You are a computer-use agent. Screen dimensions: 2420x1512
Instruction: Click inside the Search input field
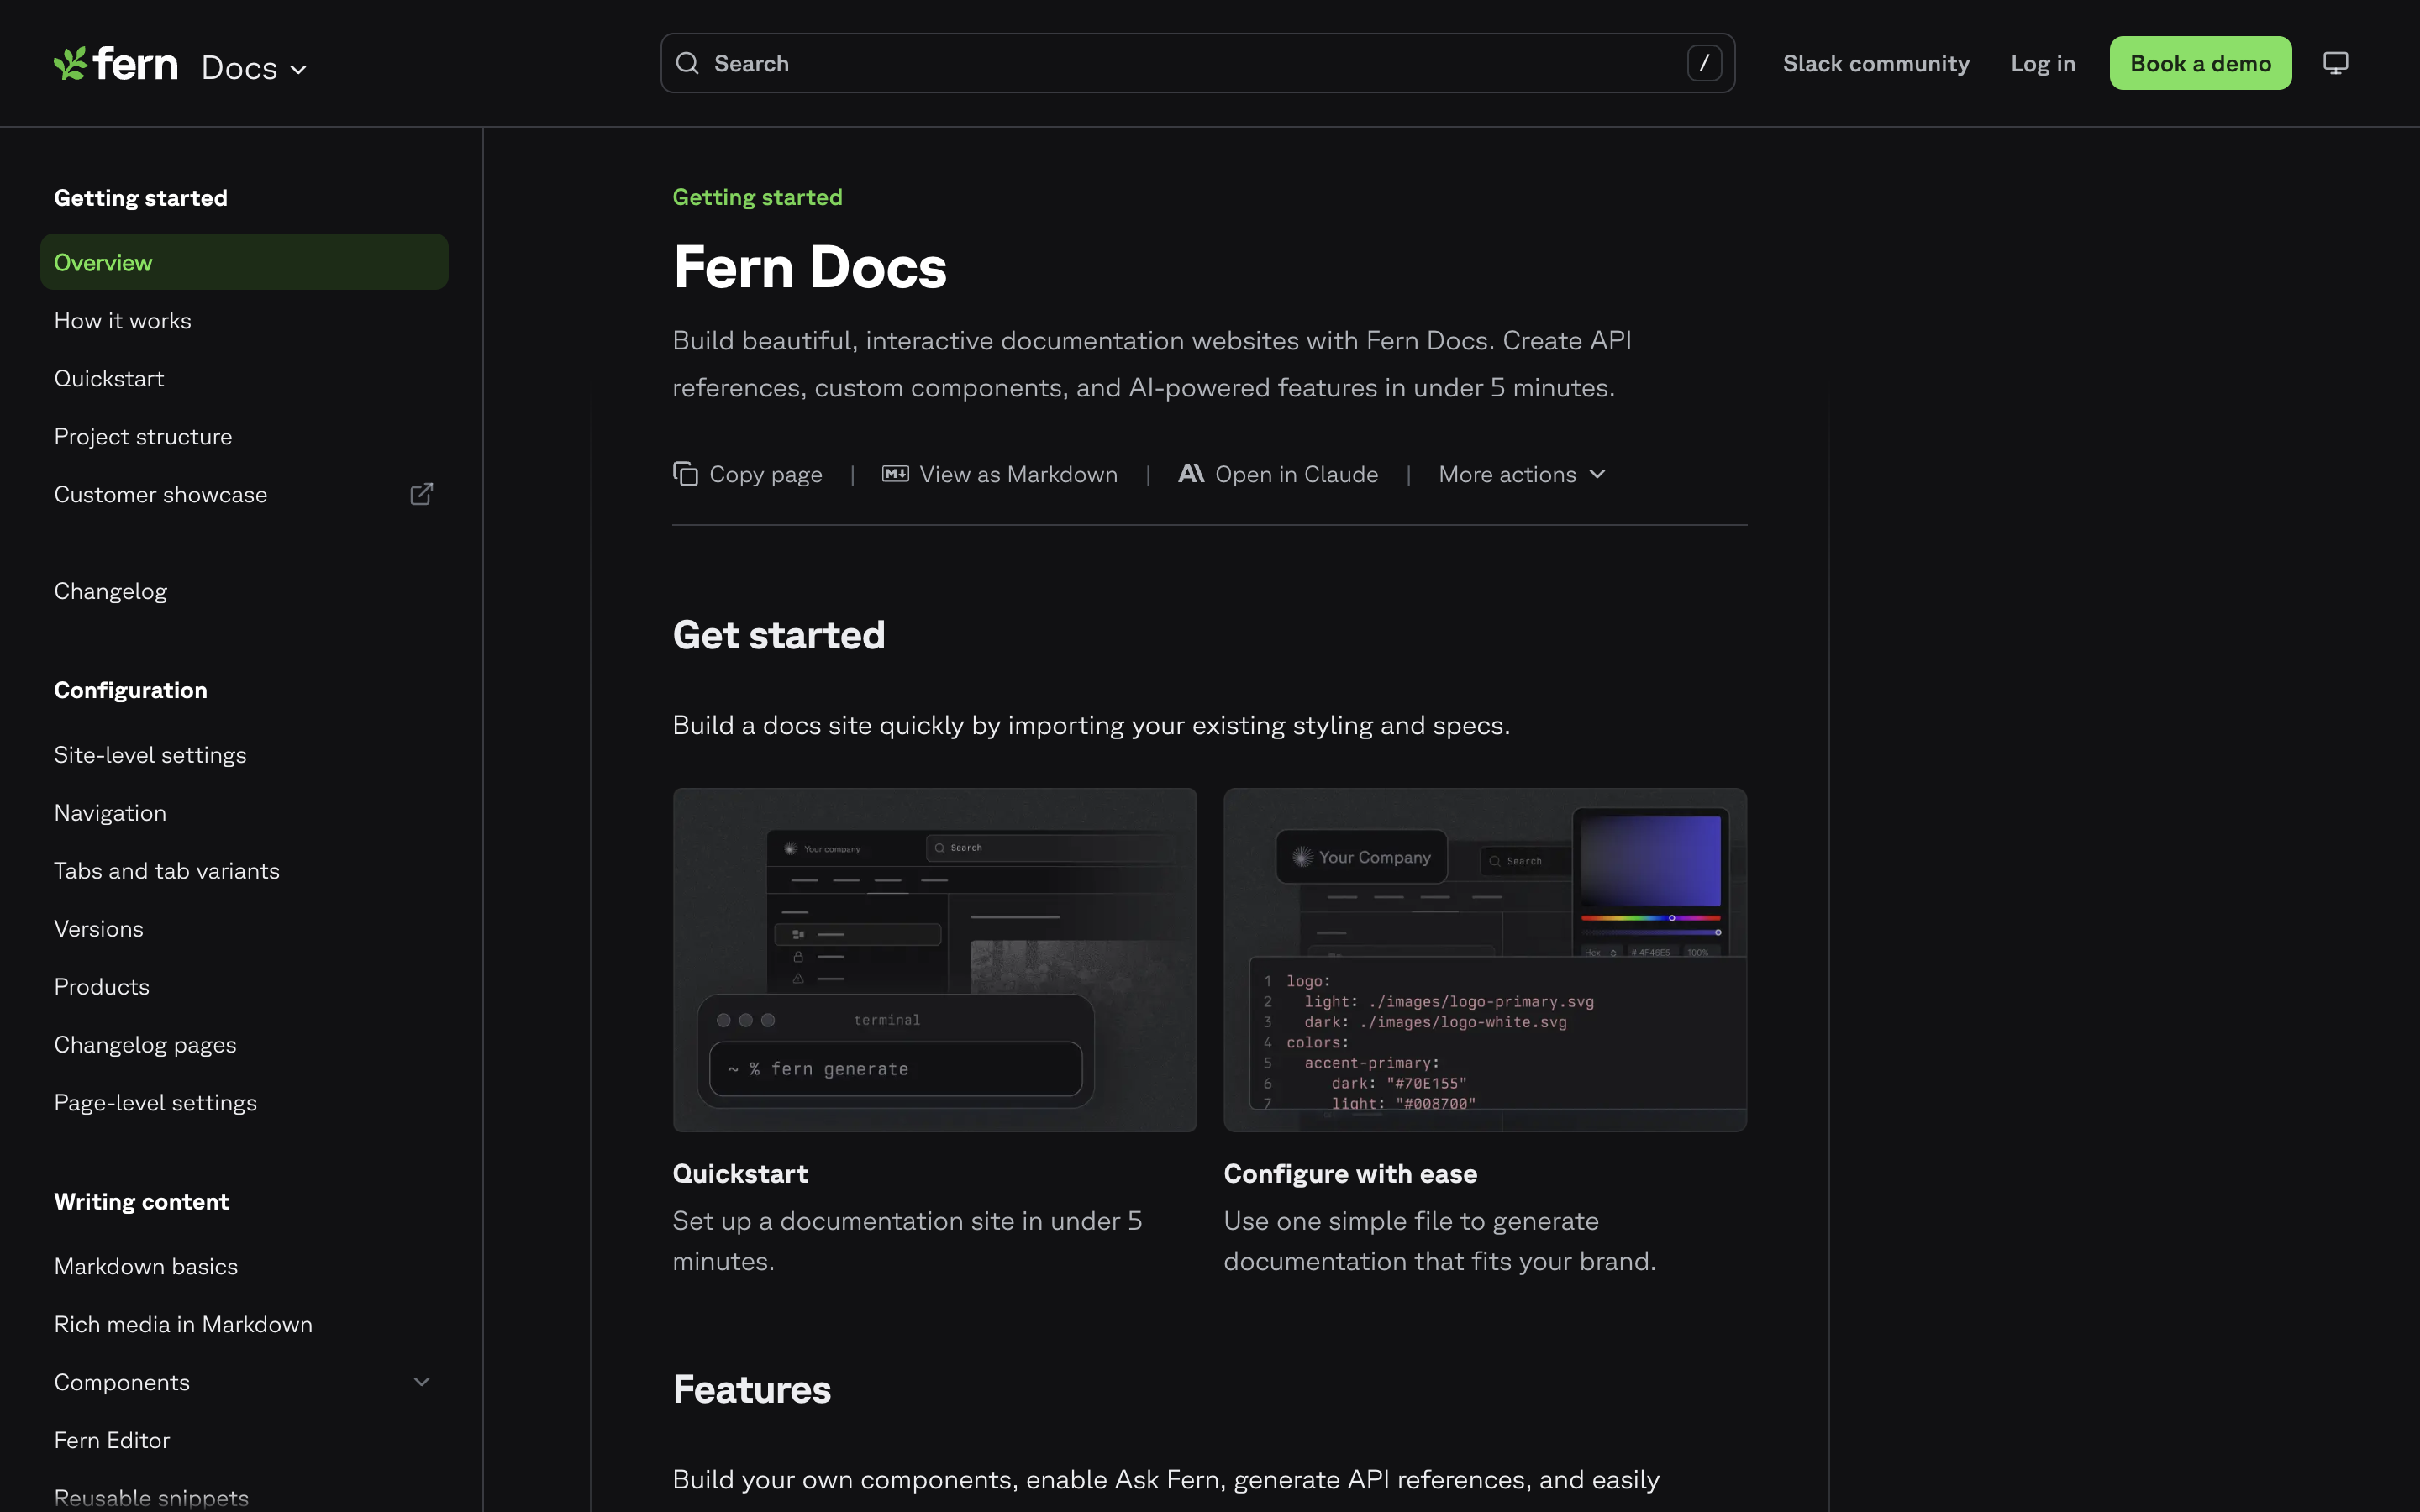[x=1100, y=62]
